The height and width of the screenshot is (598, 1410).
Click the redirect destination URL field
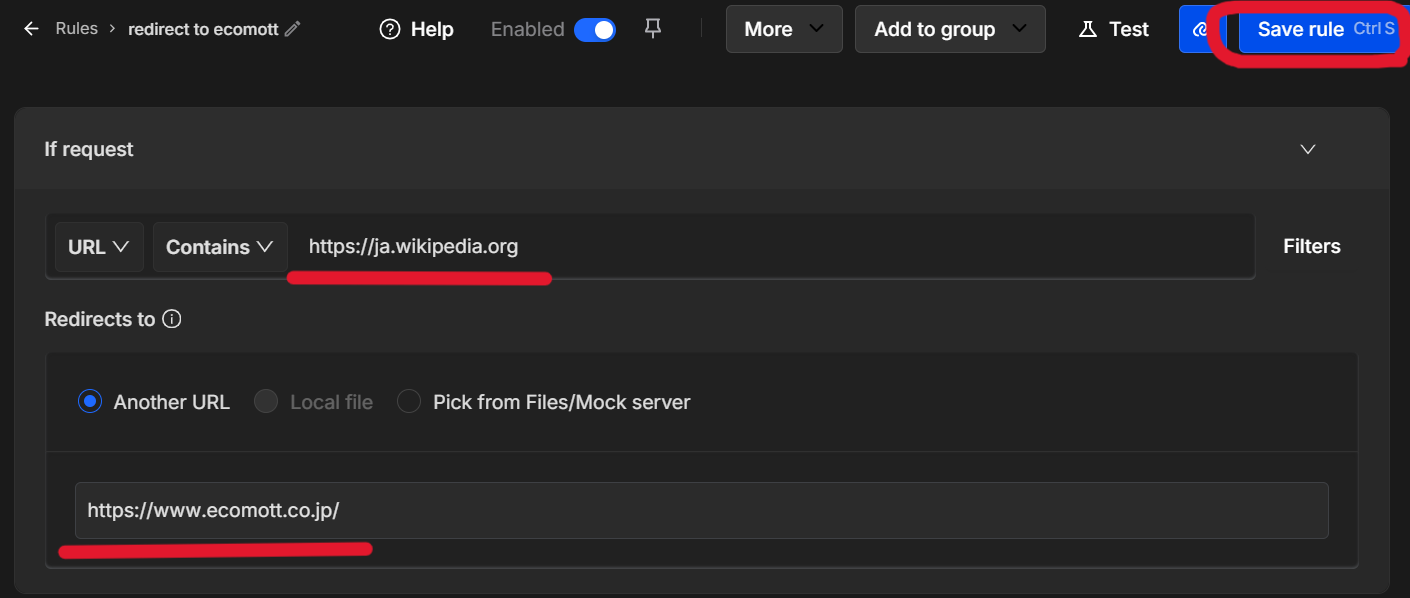[x=700, y=510]
